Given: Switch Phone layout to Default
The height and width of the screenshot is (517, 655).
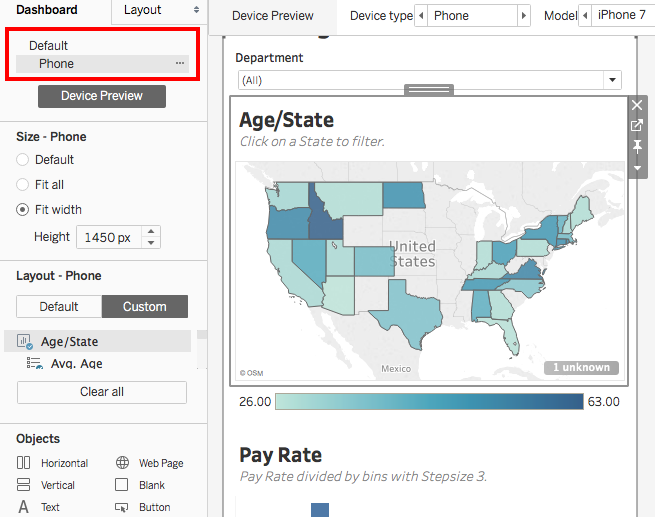Looking at the screenshot, I should [59, 307].
